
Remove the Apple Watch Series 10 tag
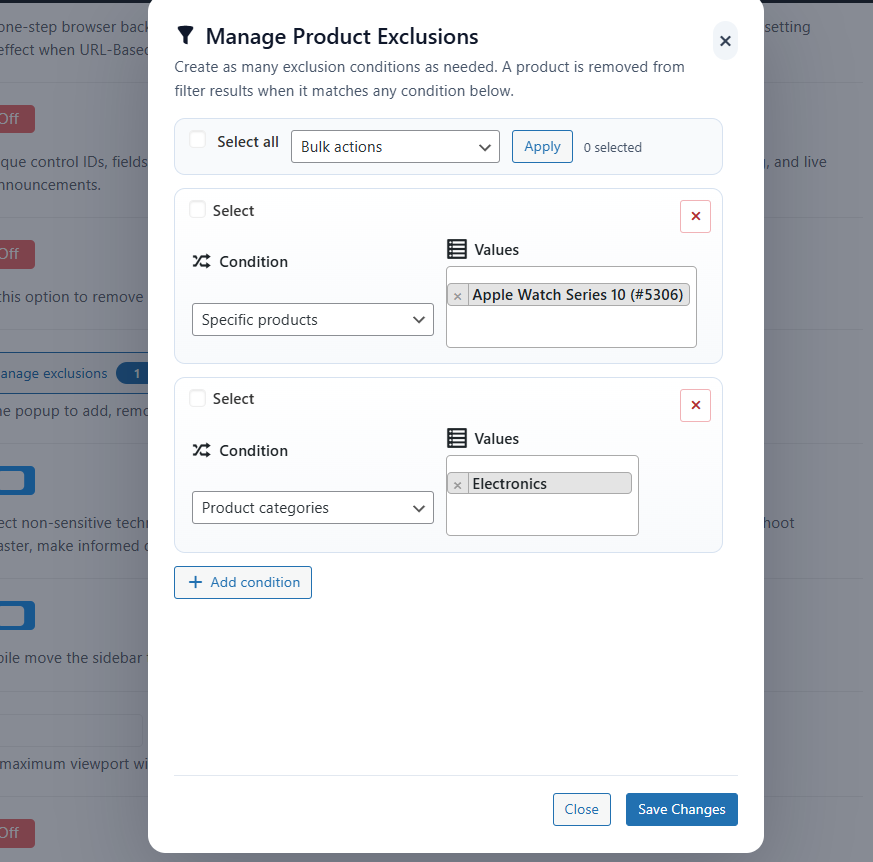pyautogui.click(x=458, y=296)
